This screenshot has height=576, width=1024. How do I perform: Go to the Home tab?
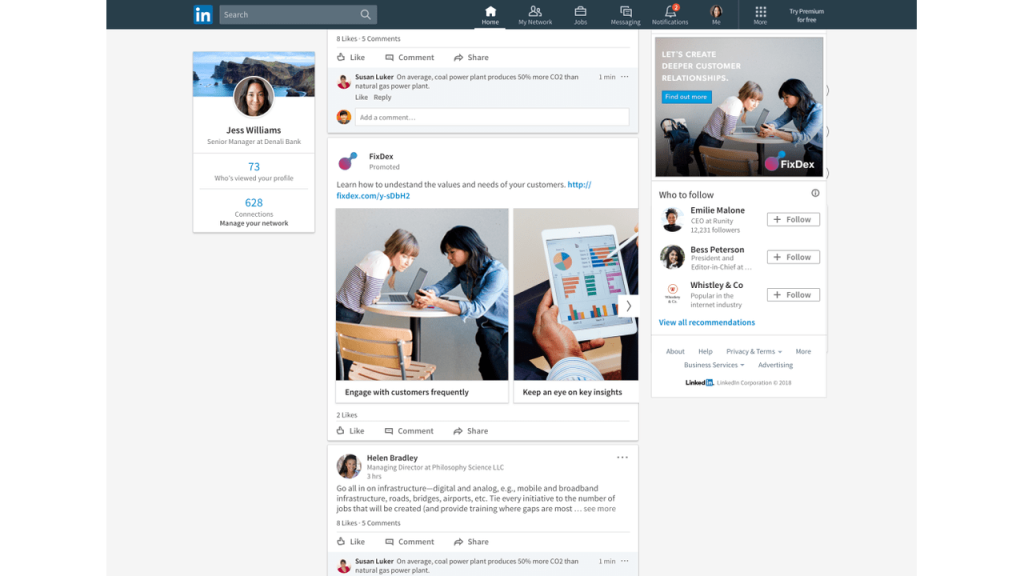point(490,15)
